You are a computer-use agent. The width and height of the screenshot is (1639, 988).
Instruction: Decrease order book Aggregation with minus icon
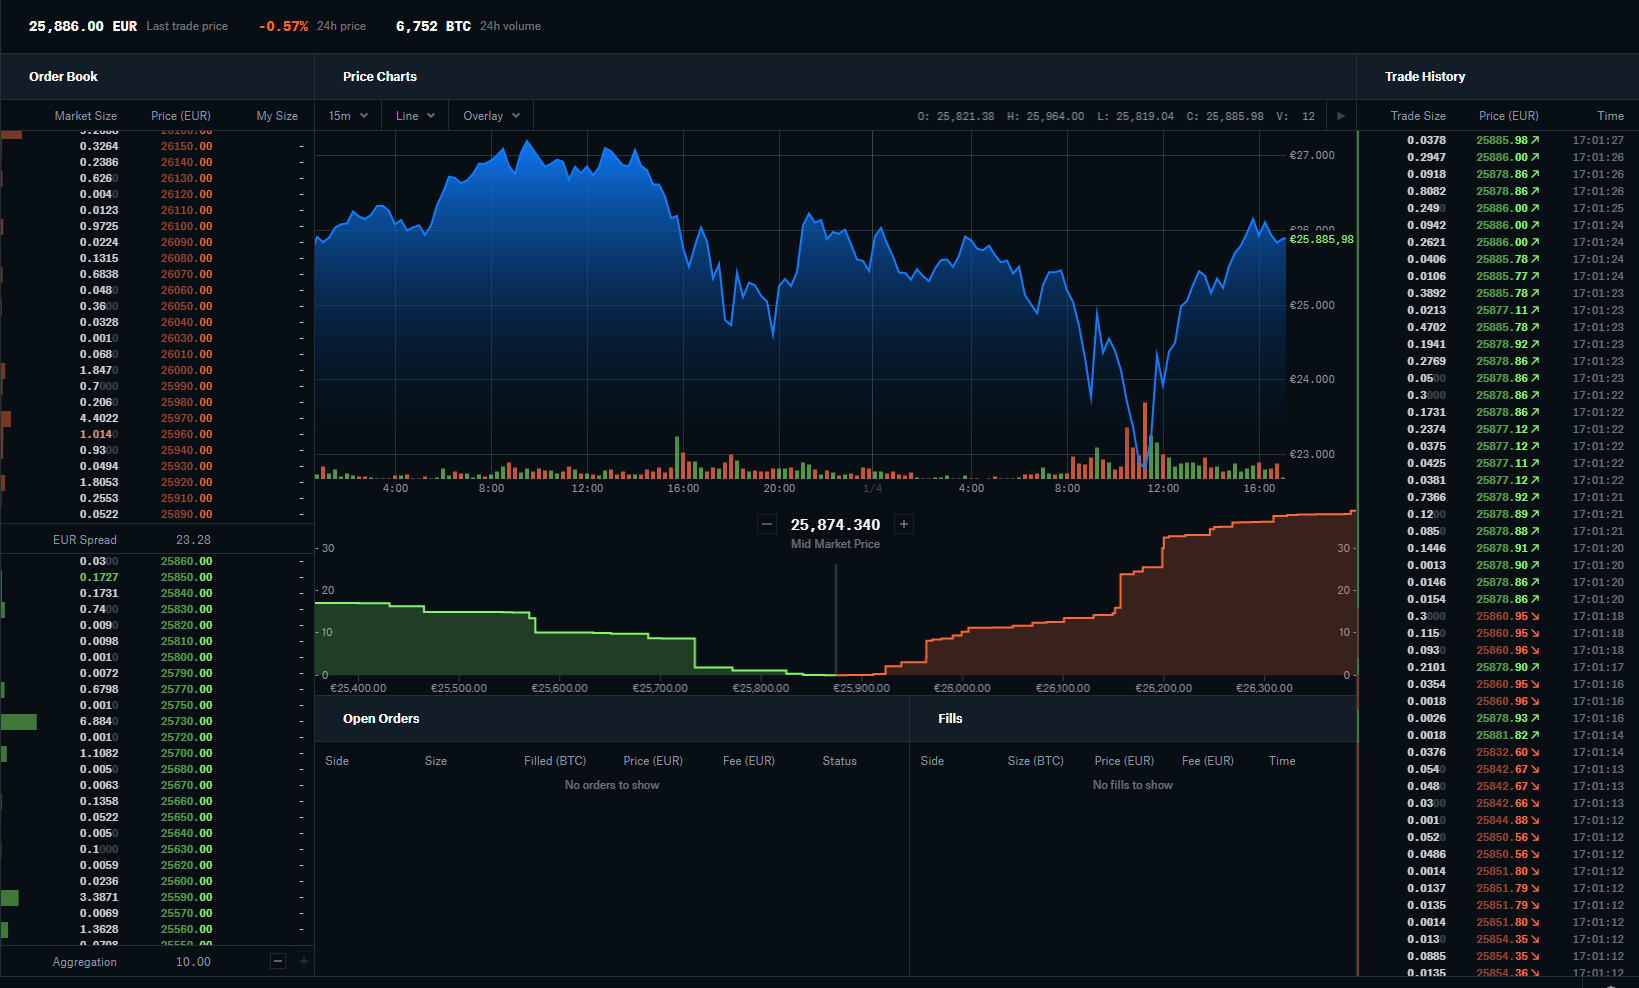point(278,961)
